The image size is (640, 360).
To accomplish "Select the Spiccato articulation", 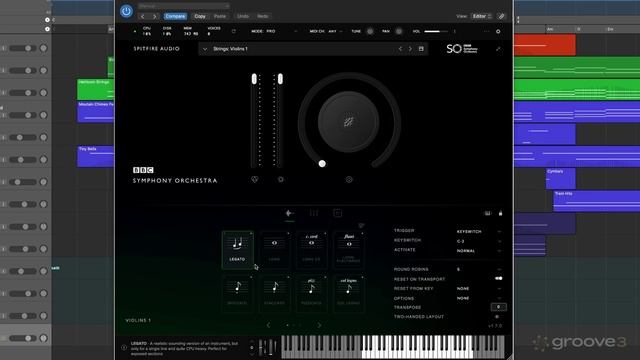I will (x=238, y=294).
